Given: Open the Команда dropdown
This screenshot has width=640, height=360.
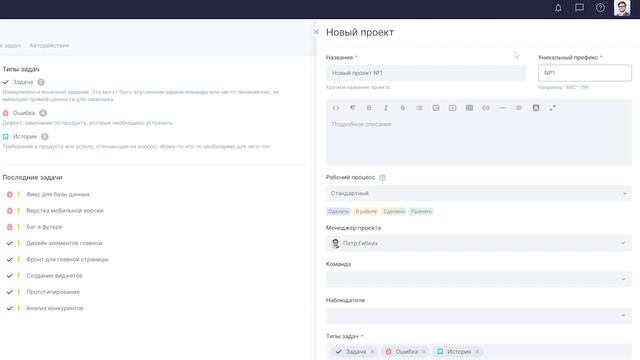Looking at the screenshot, I should click(479, 279).
